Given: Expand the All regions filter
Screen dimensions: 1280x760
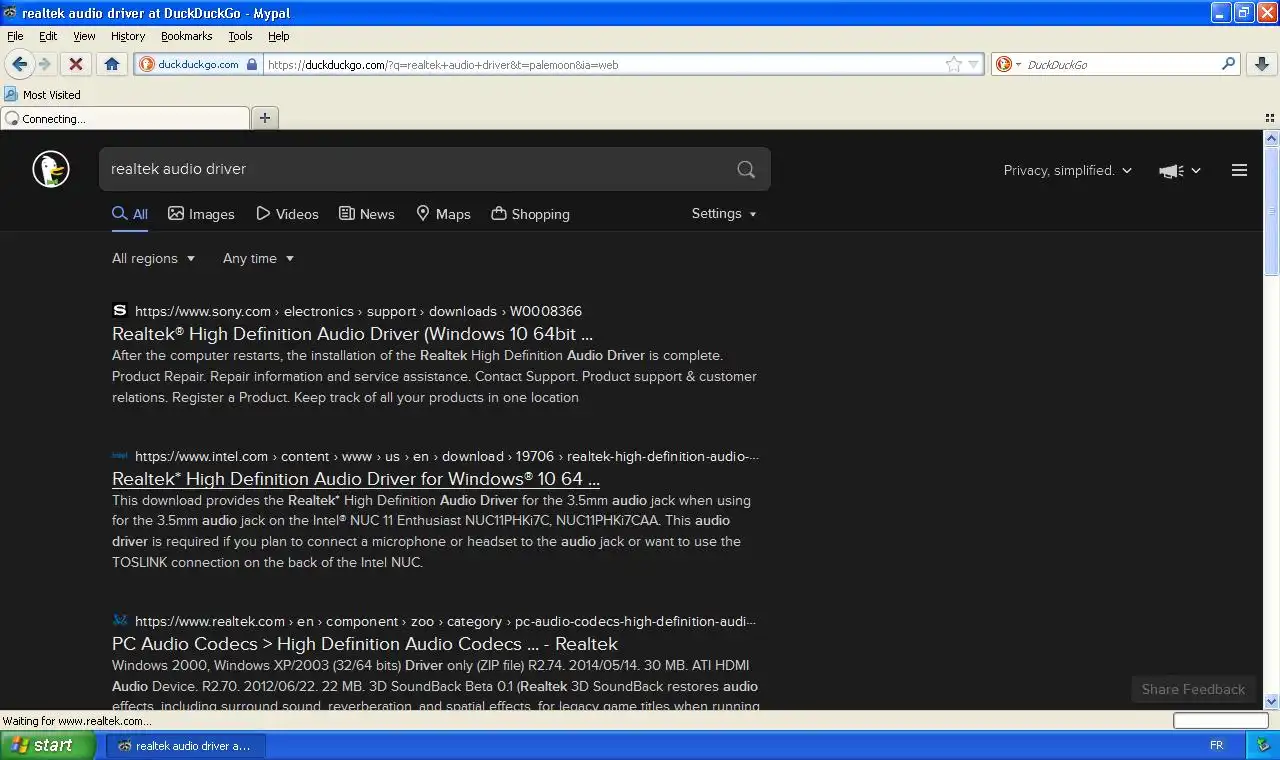Looking at the screenshot, I should pos(154,258).
